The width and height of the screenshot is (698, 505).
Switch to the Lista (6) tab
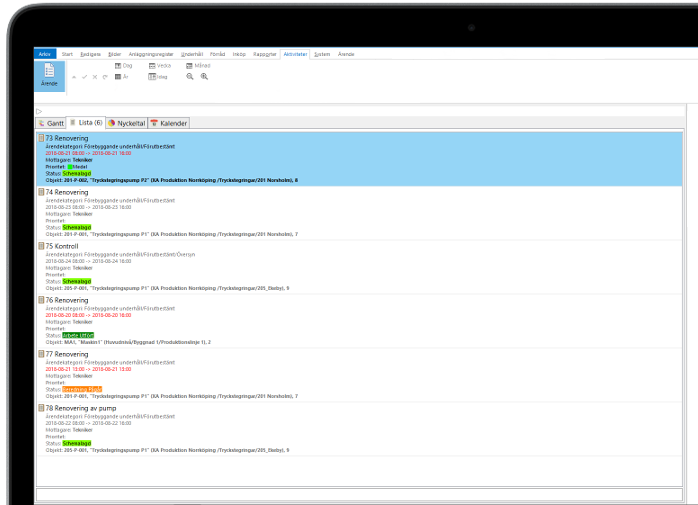click(x=86, y=122)
